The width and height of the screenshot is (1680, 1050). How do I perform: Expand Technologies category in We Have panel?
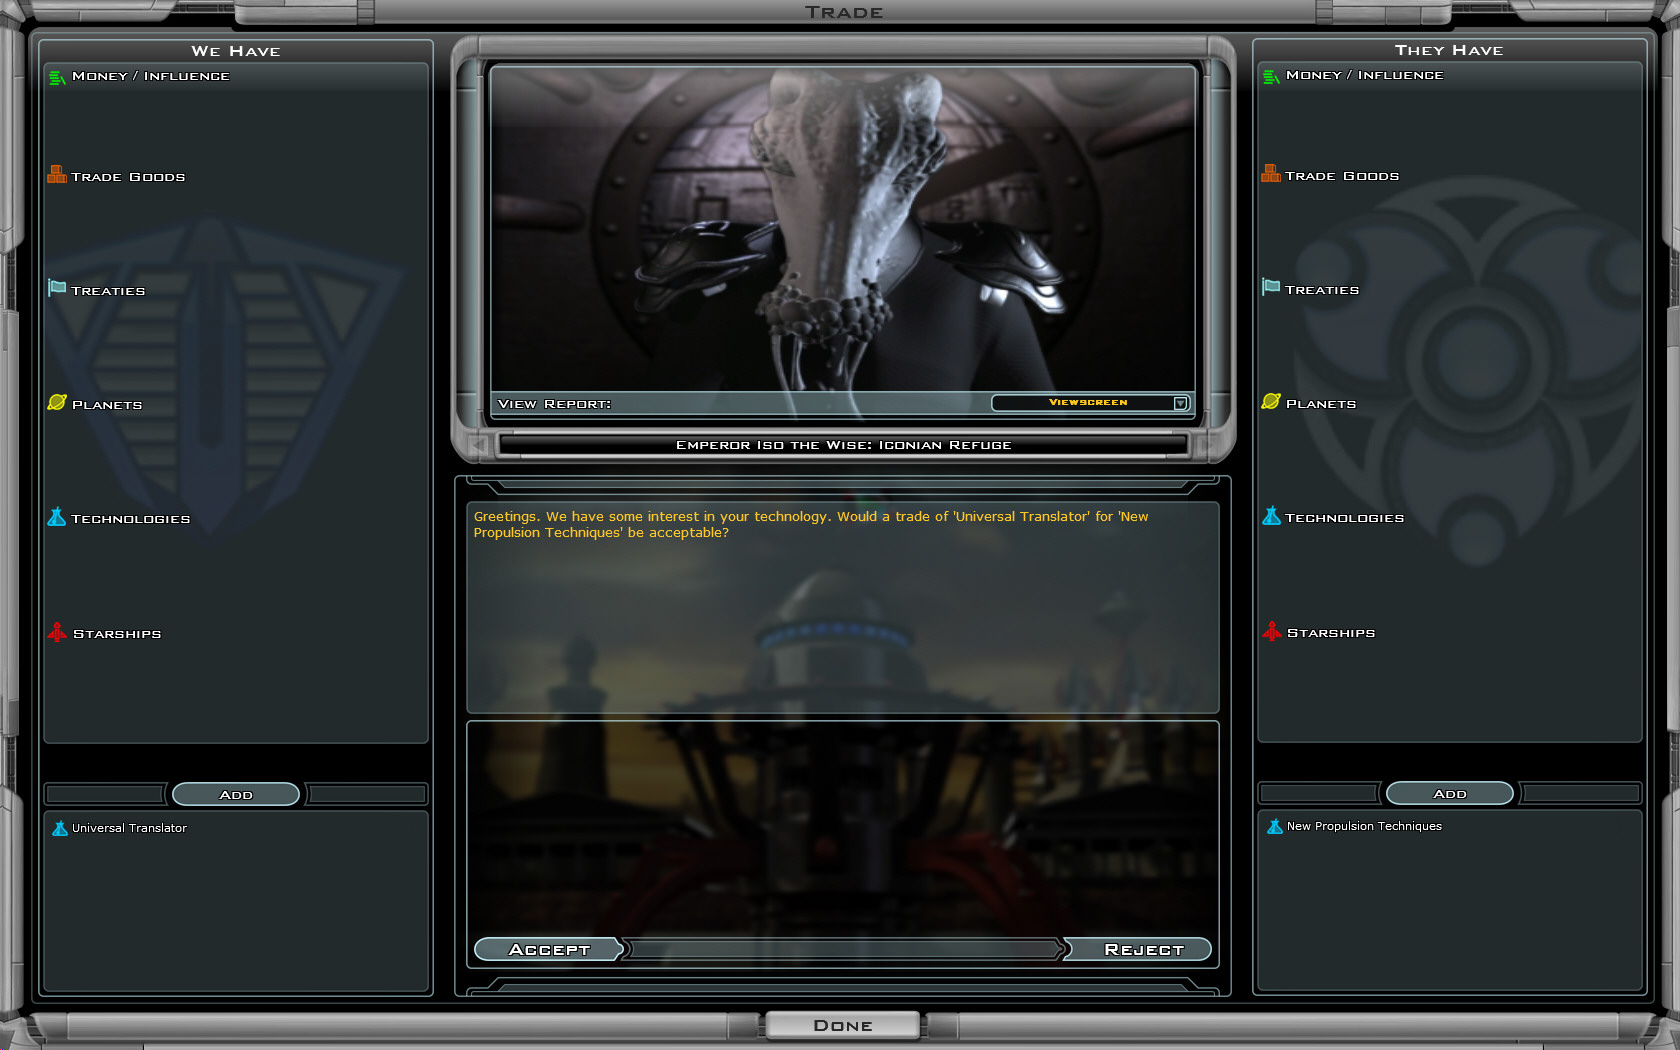tap(130, 519)
